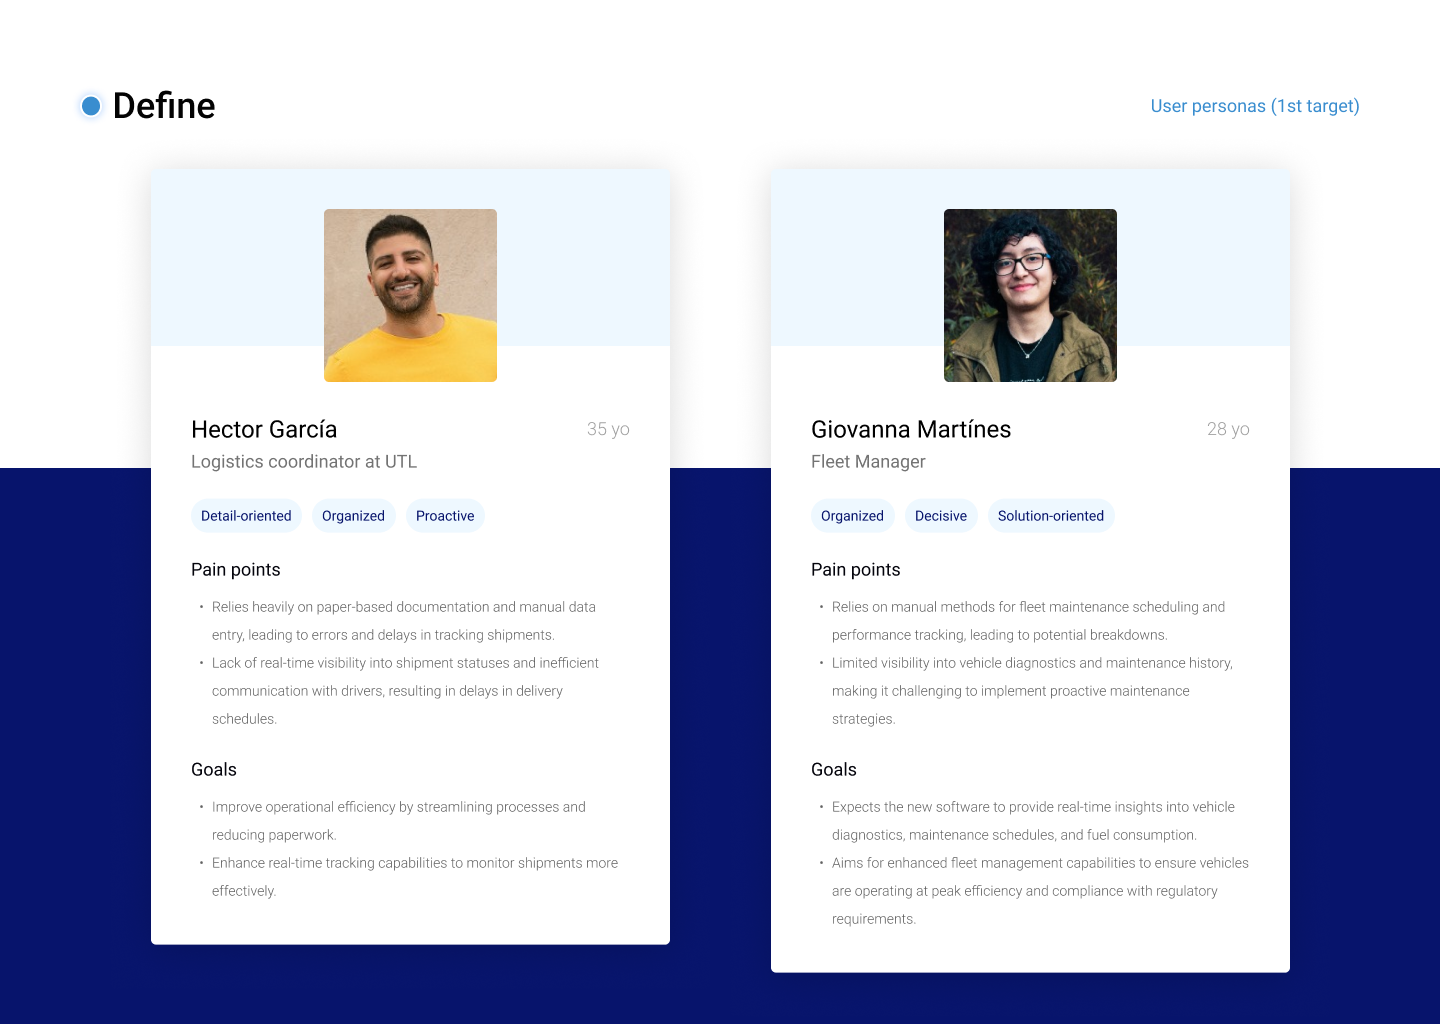Select the Logistics coordinator at UTL subtitle

[304, 462]
